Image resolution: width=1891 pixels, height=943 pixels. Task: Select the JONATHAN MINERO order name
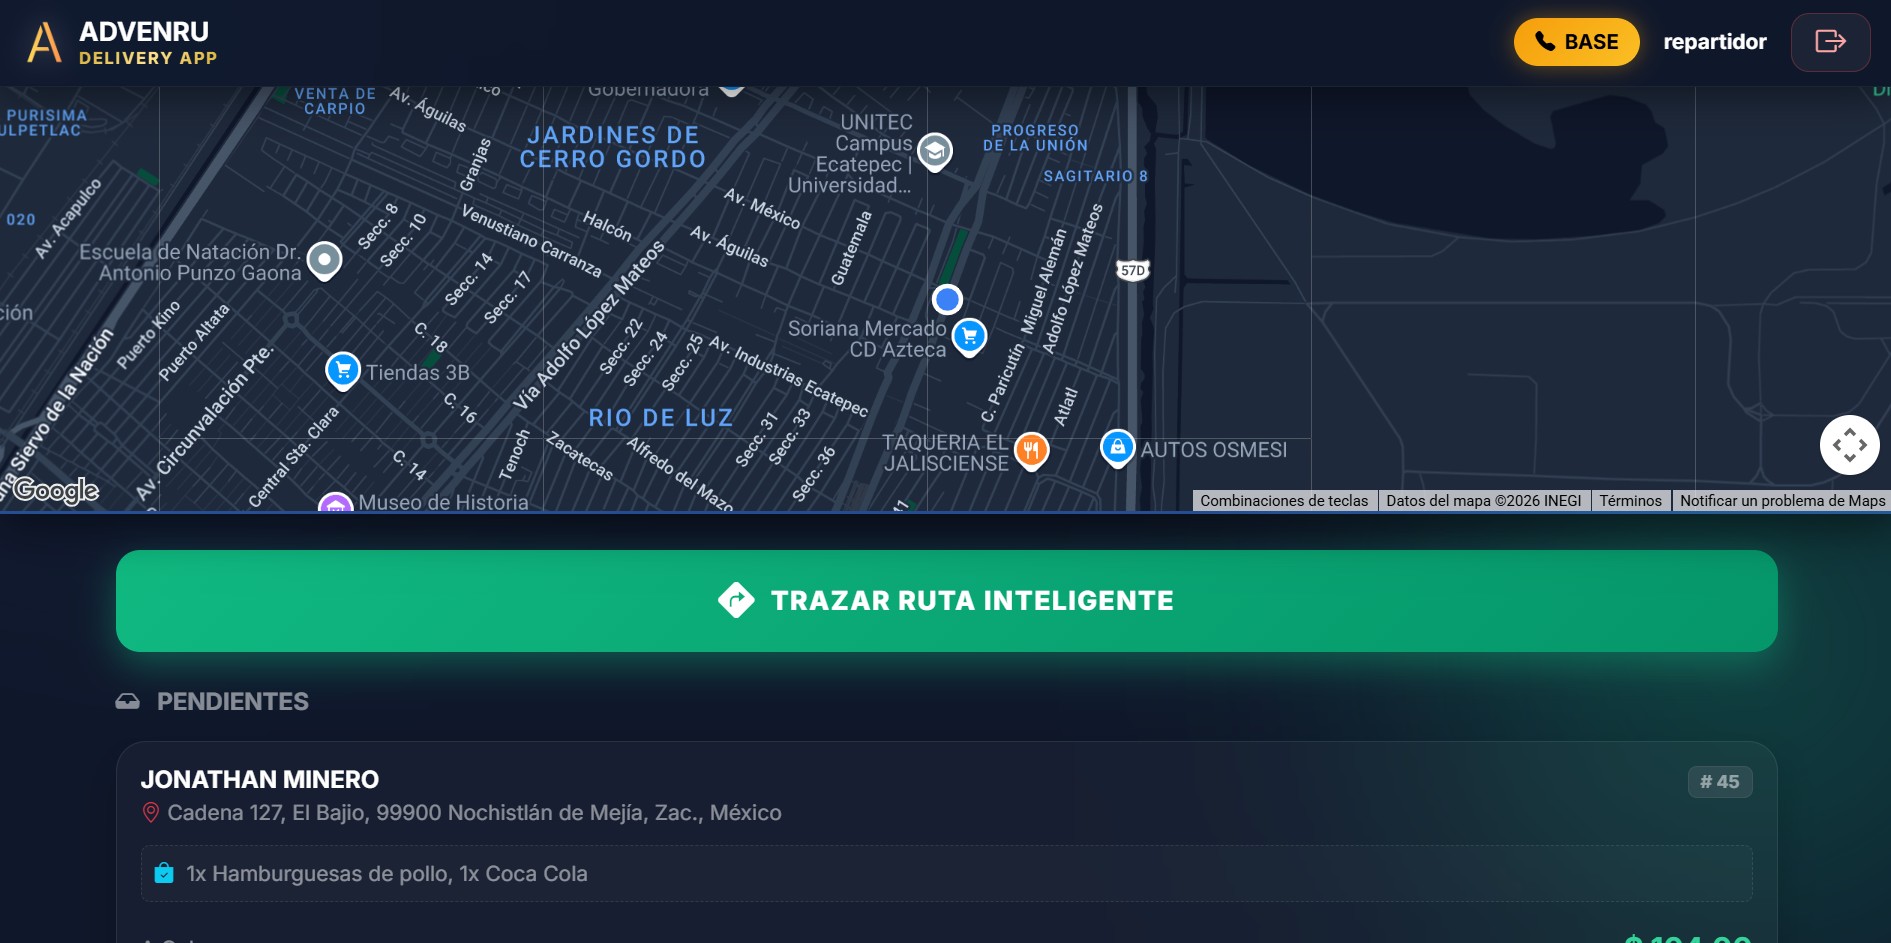[260, 780]
